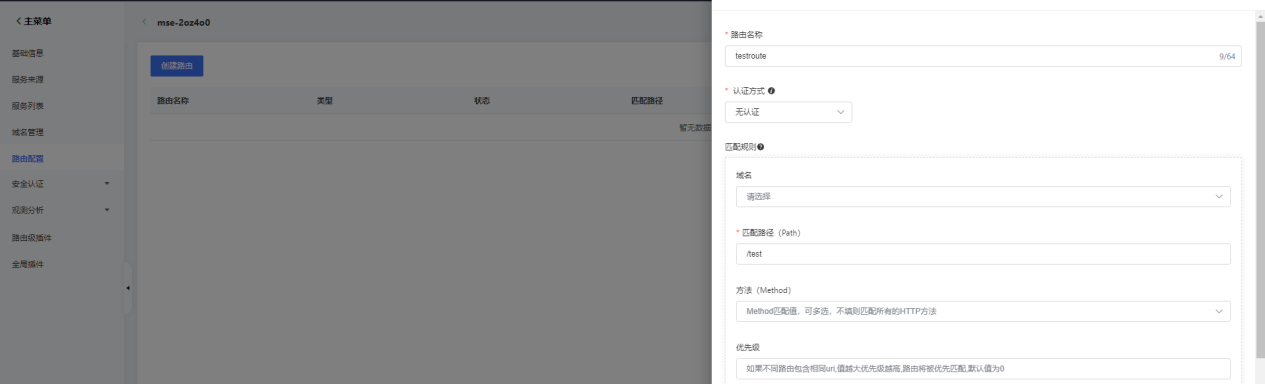Click back chevron beside mse-2oz4o0
Image resolution: width=1265 pixels, height=384 pixels.
click(143, 22)
